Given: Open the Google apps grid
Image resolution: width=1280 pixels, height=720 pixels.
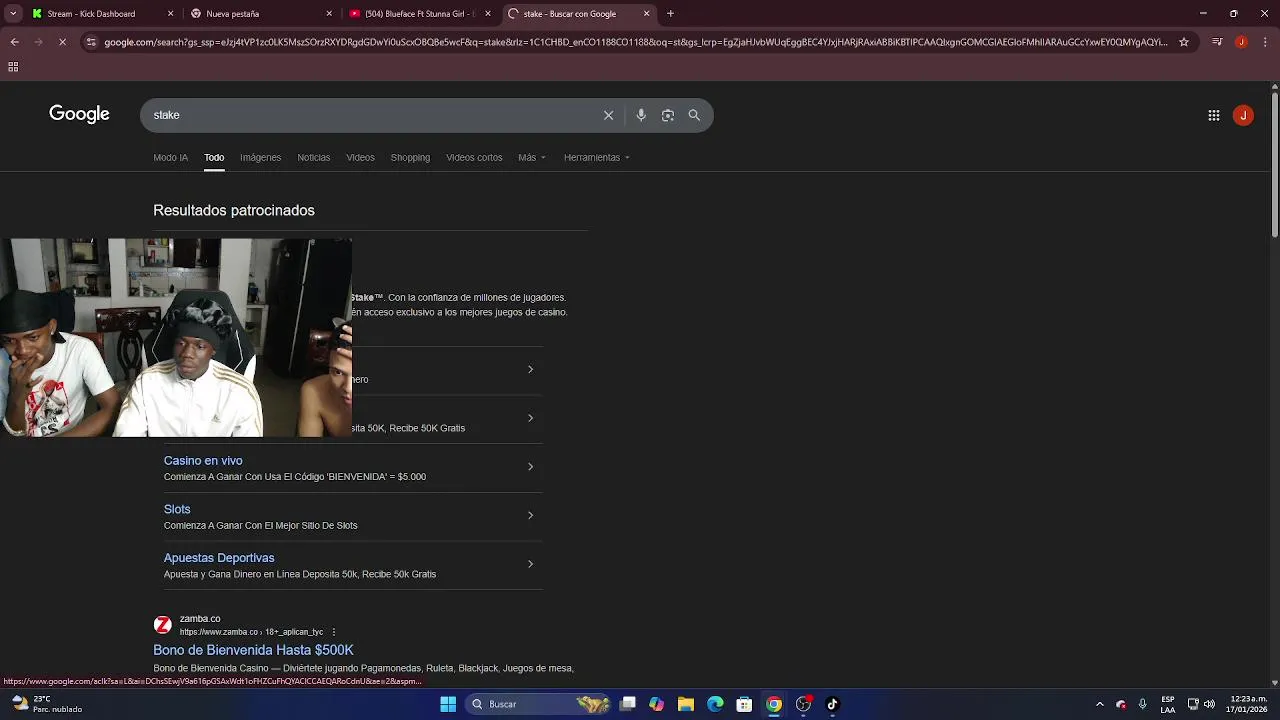Looking at the screenshot, I should (1213, 115).
